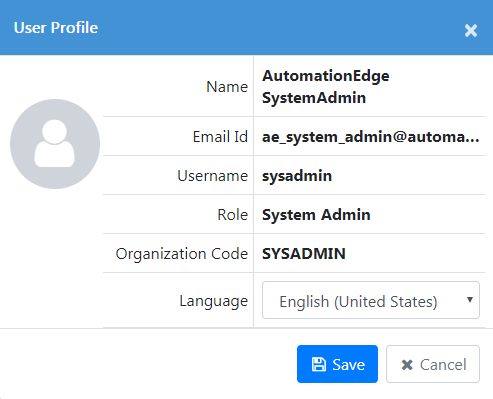Click the floppy disk icon on Save

319,364
